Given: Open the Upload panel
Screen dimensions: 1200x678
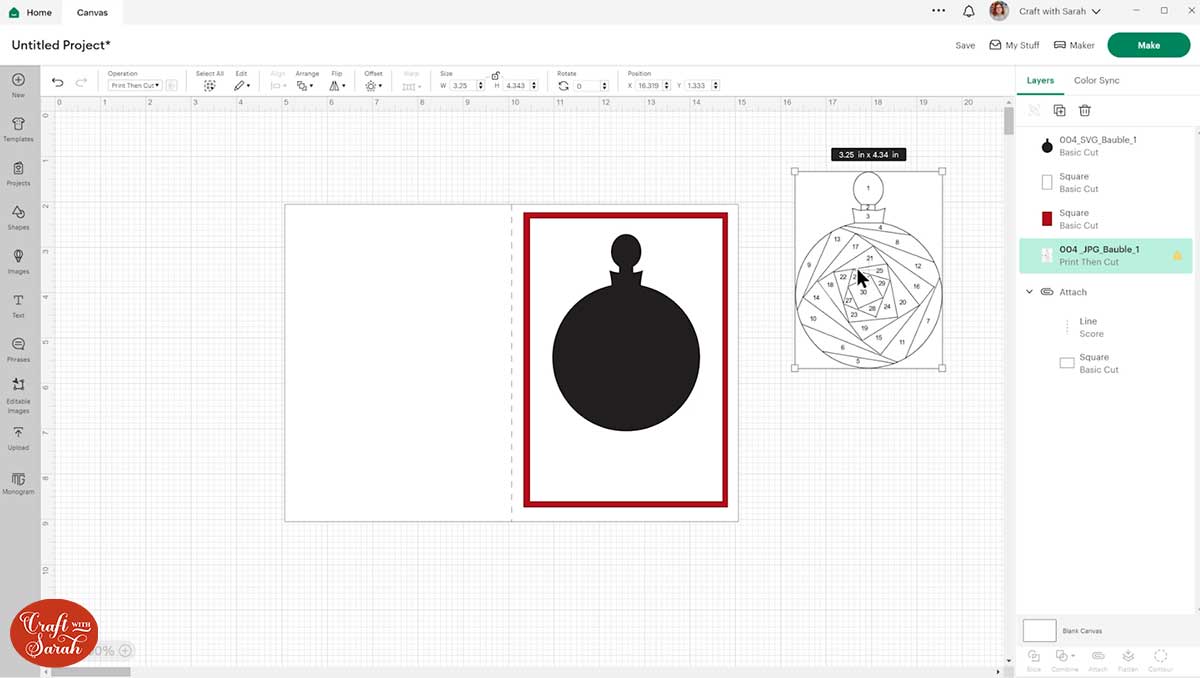Looking at the screenshot, I should [18, 437].
